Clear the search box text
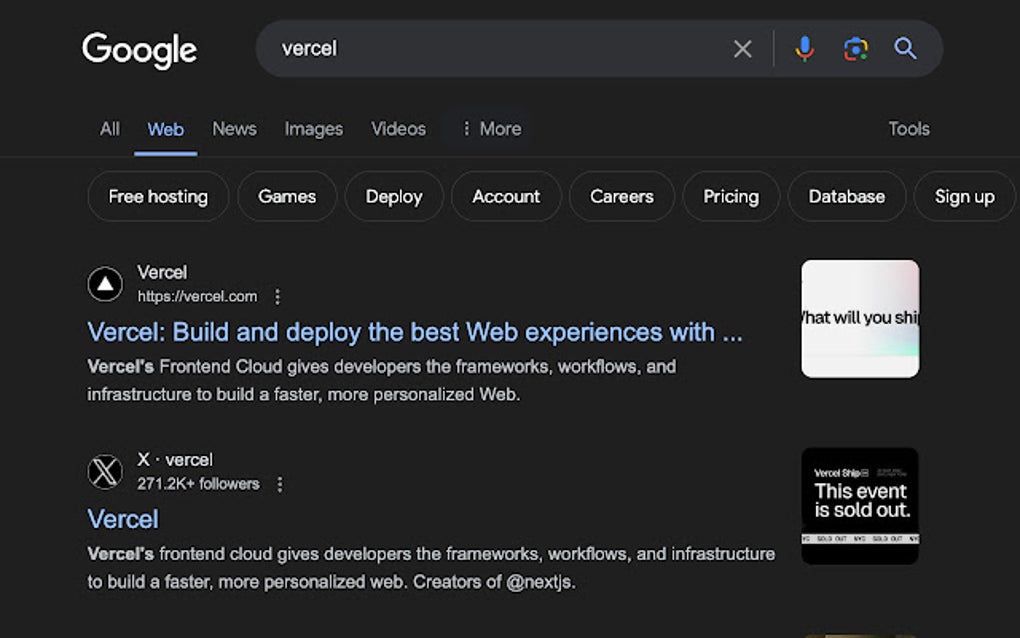Image resolution: width=1020 pixels, height=638 pixels. 742,48
